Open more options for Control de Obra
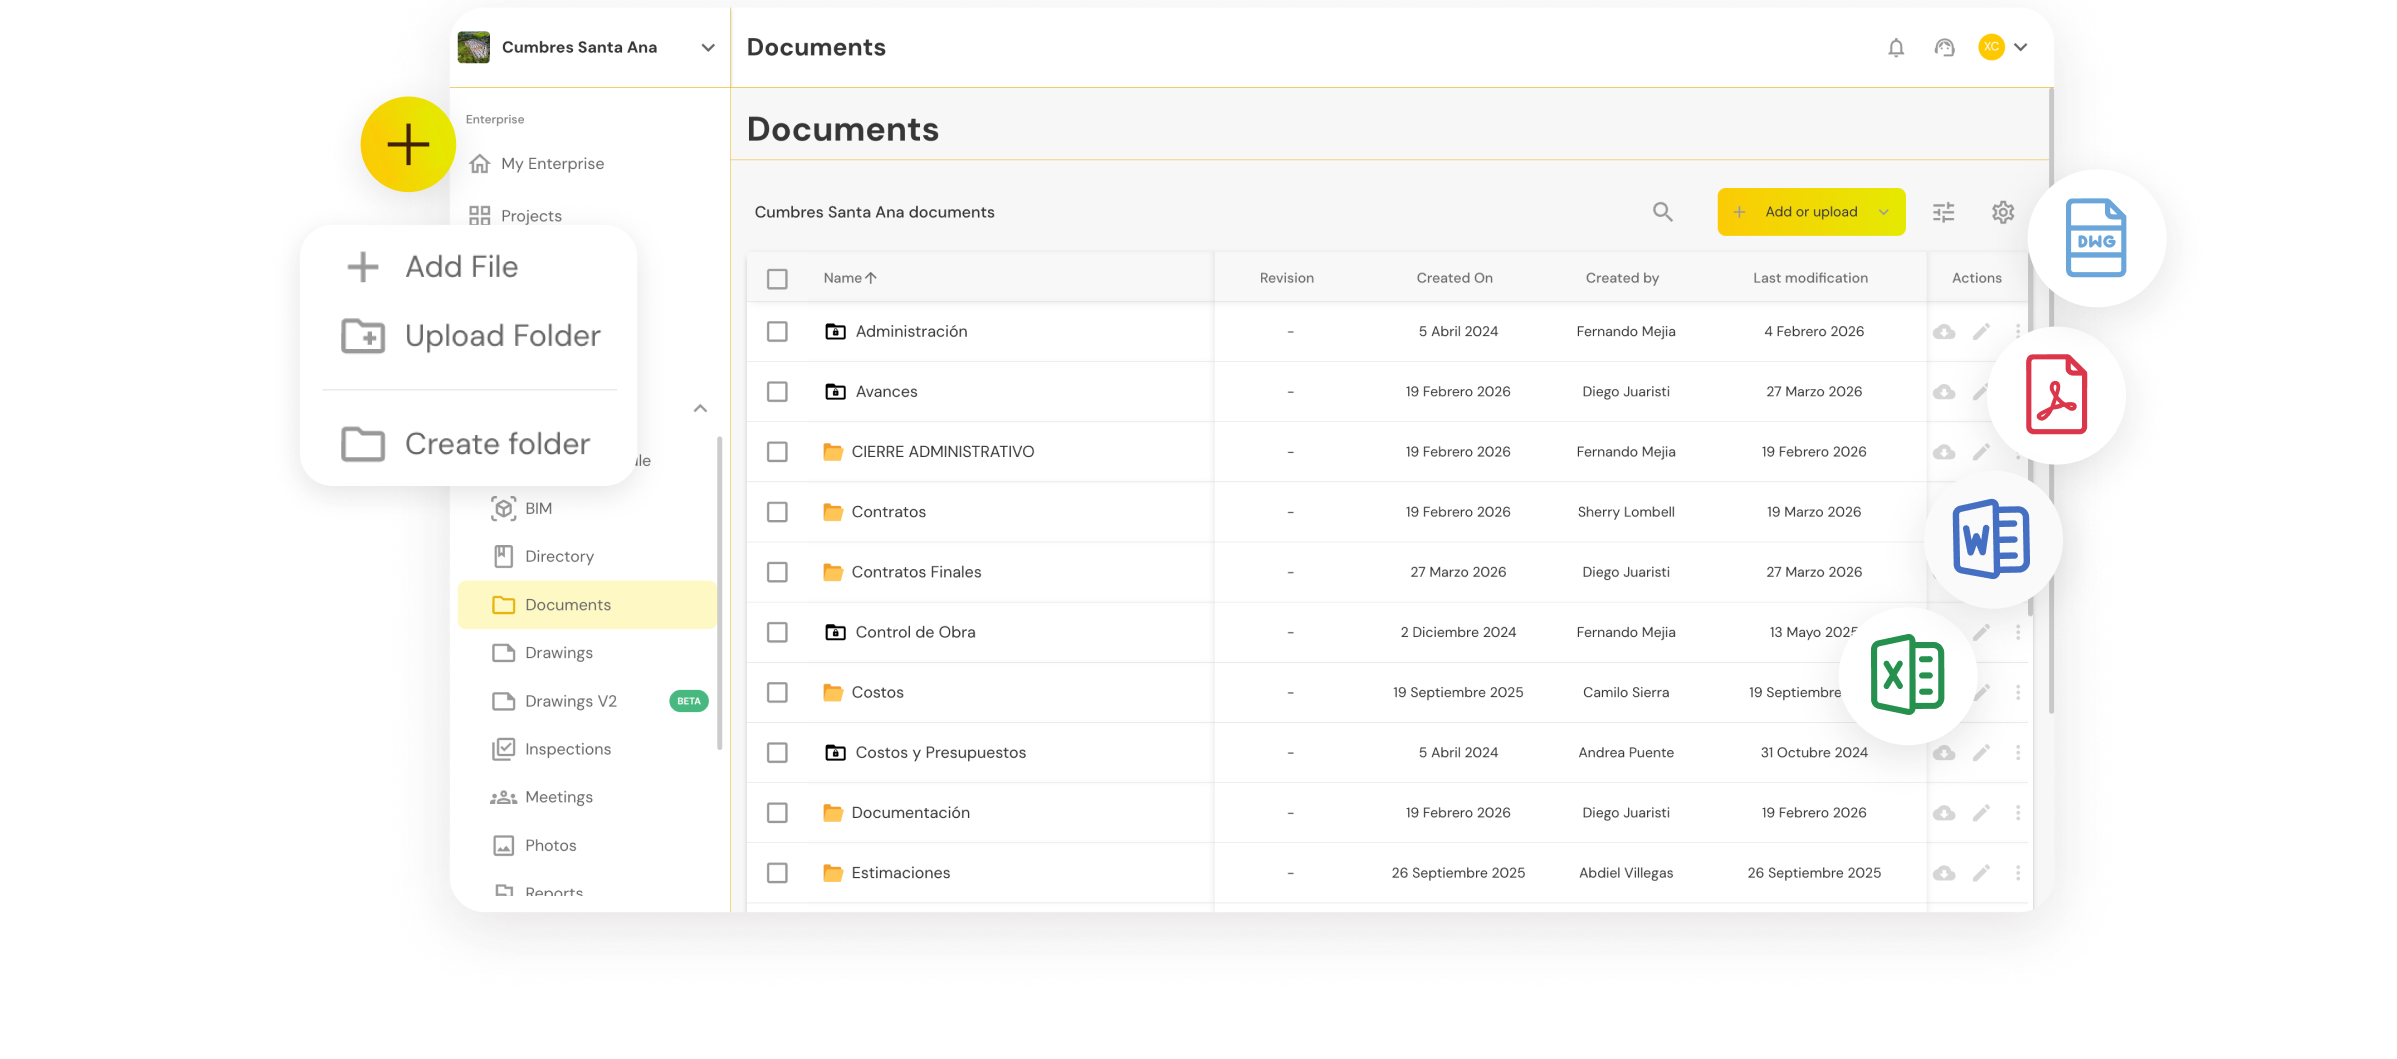The width and height of the screenshot is (2397, 1059). point(2018,632)
